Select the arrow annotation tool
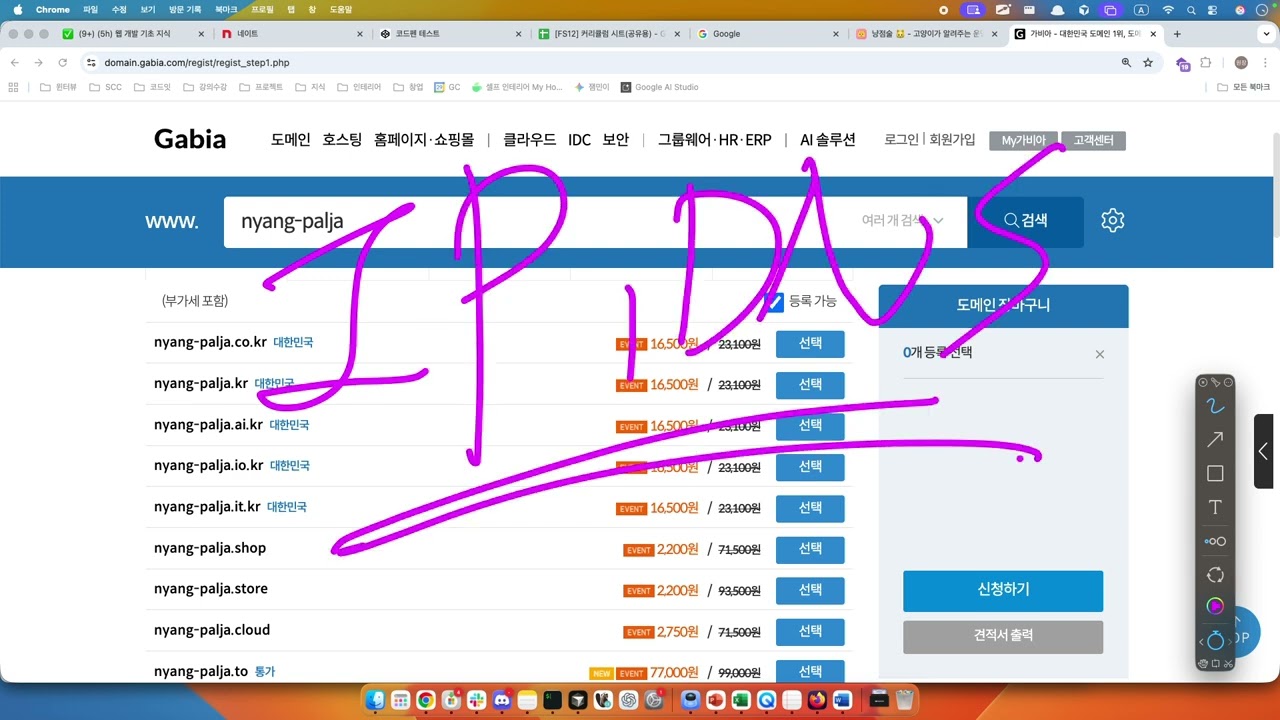The width and height of the screenshot is (1280, 720). pos(1215,440)
